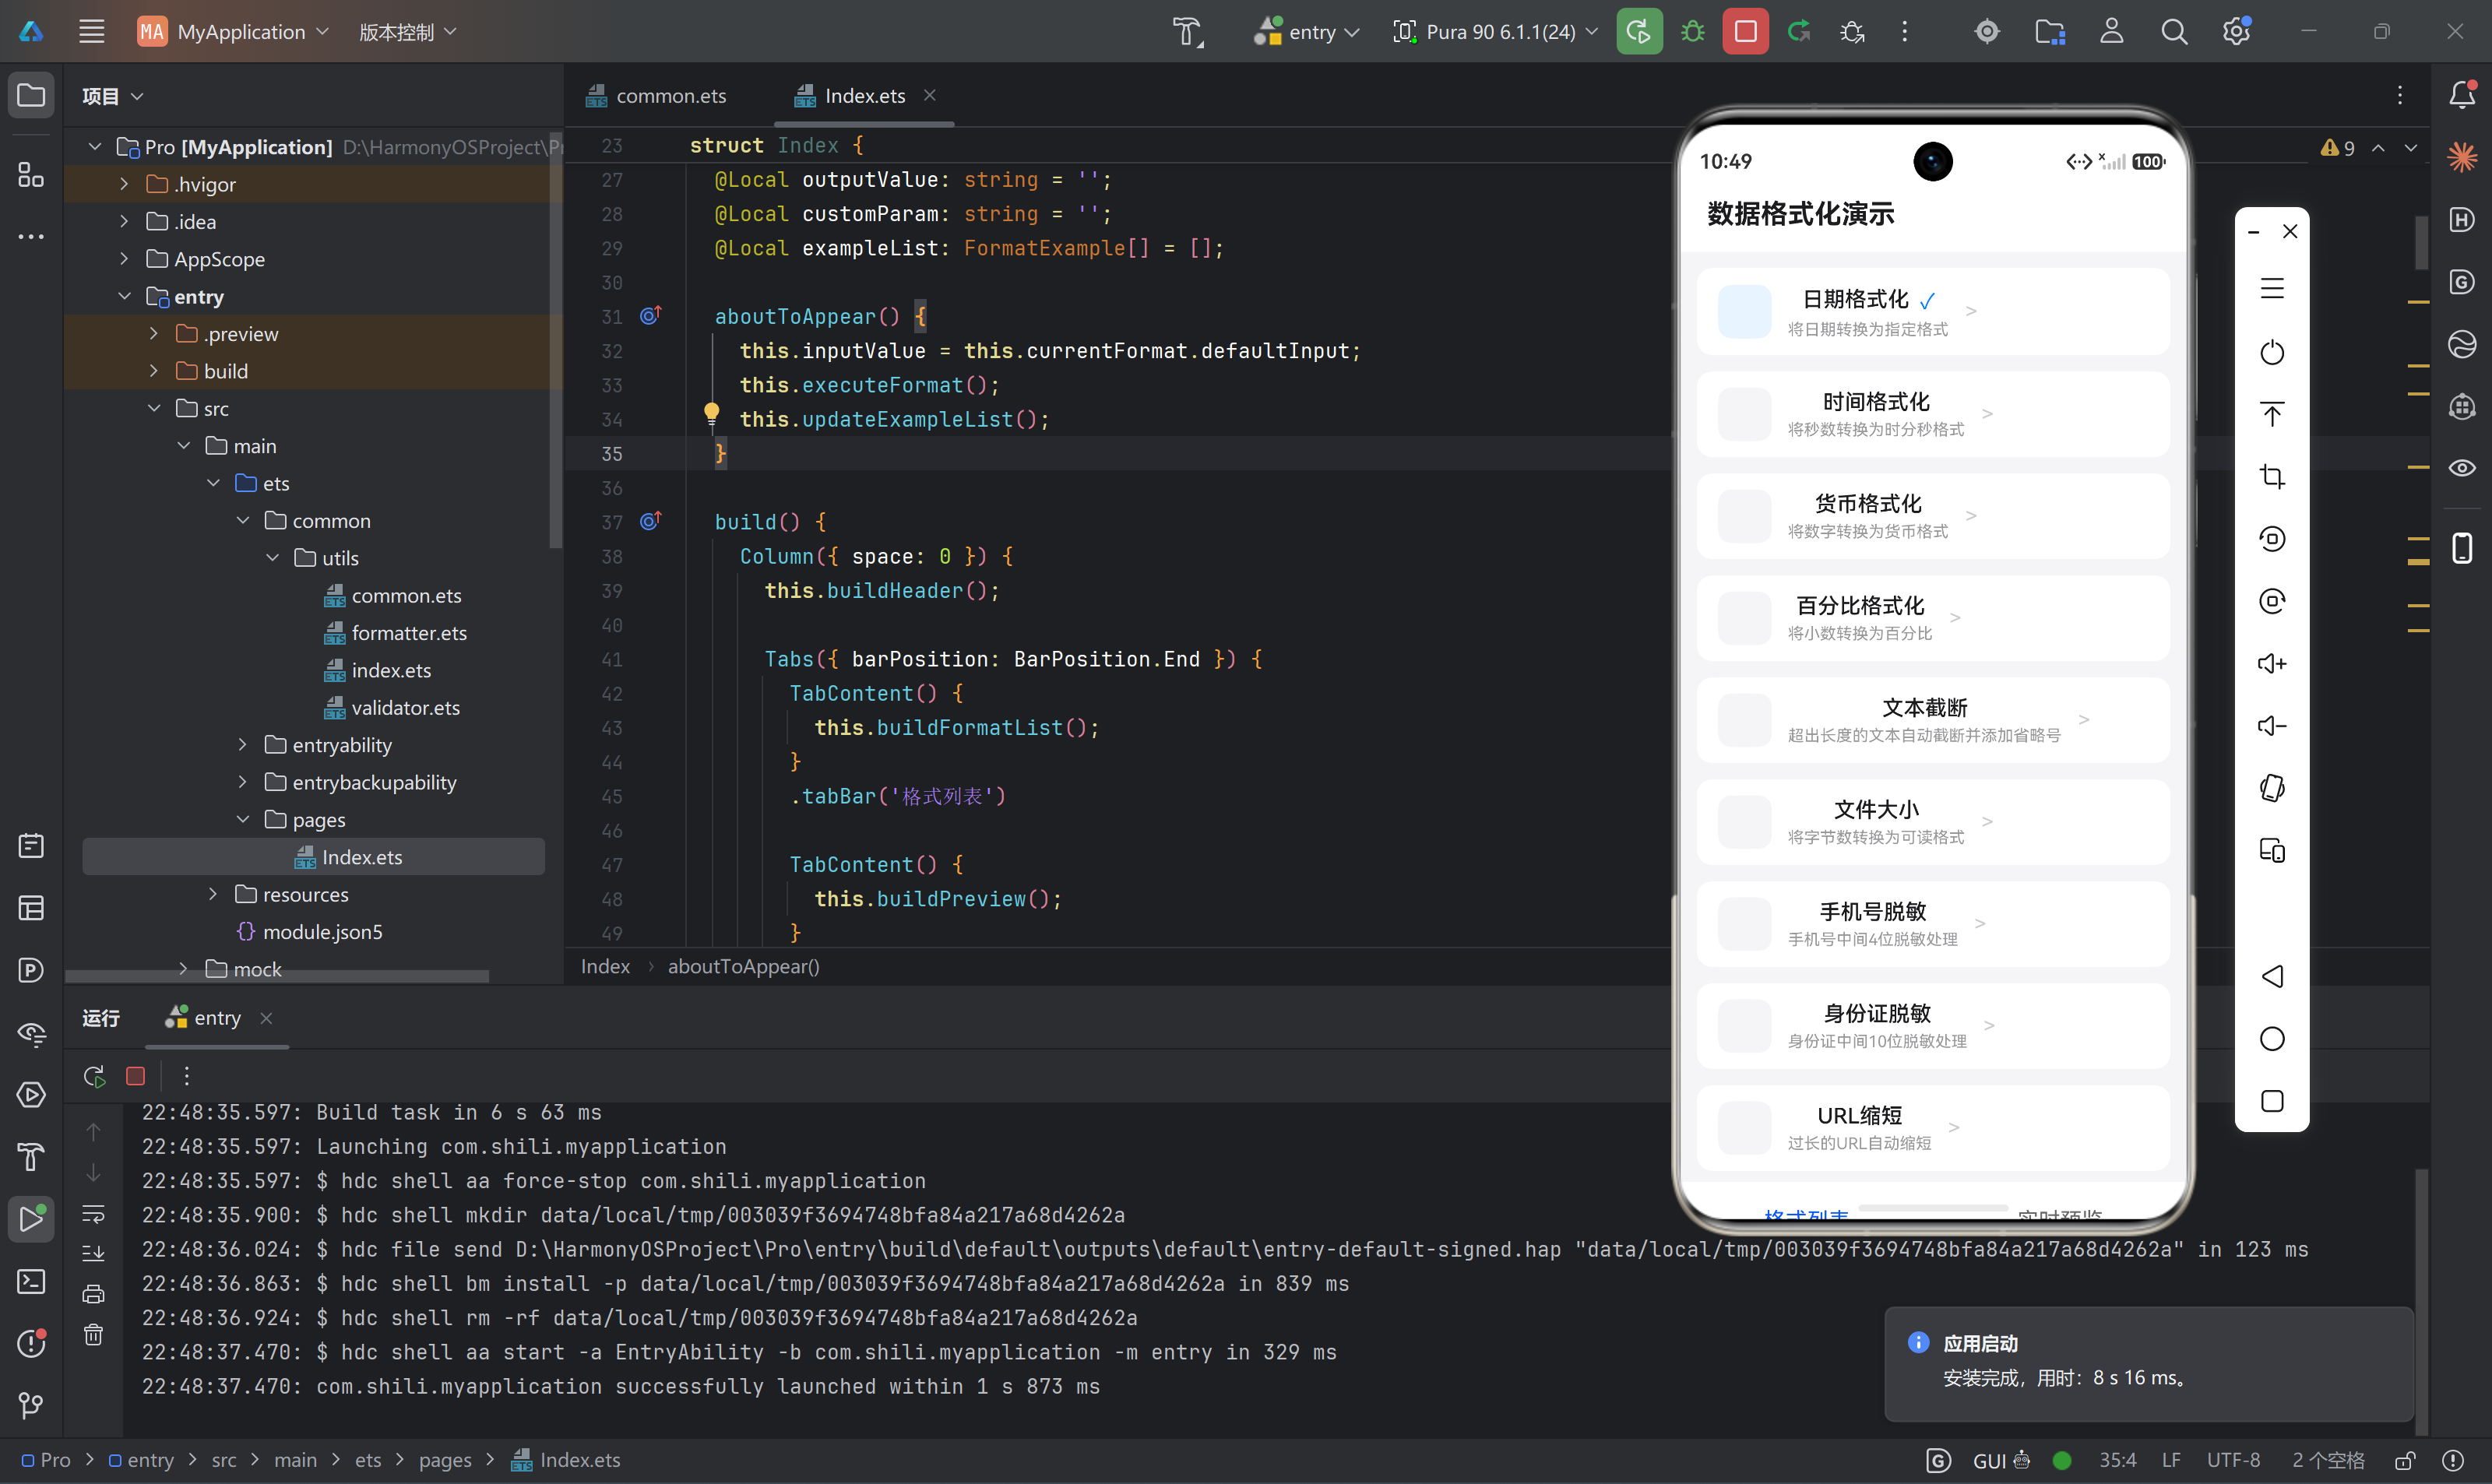
Task: Print the console output
Action: [x=93, y=1294]
